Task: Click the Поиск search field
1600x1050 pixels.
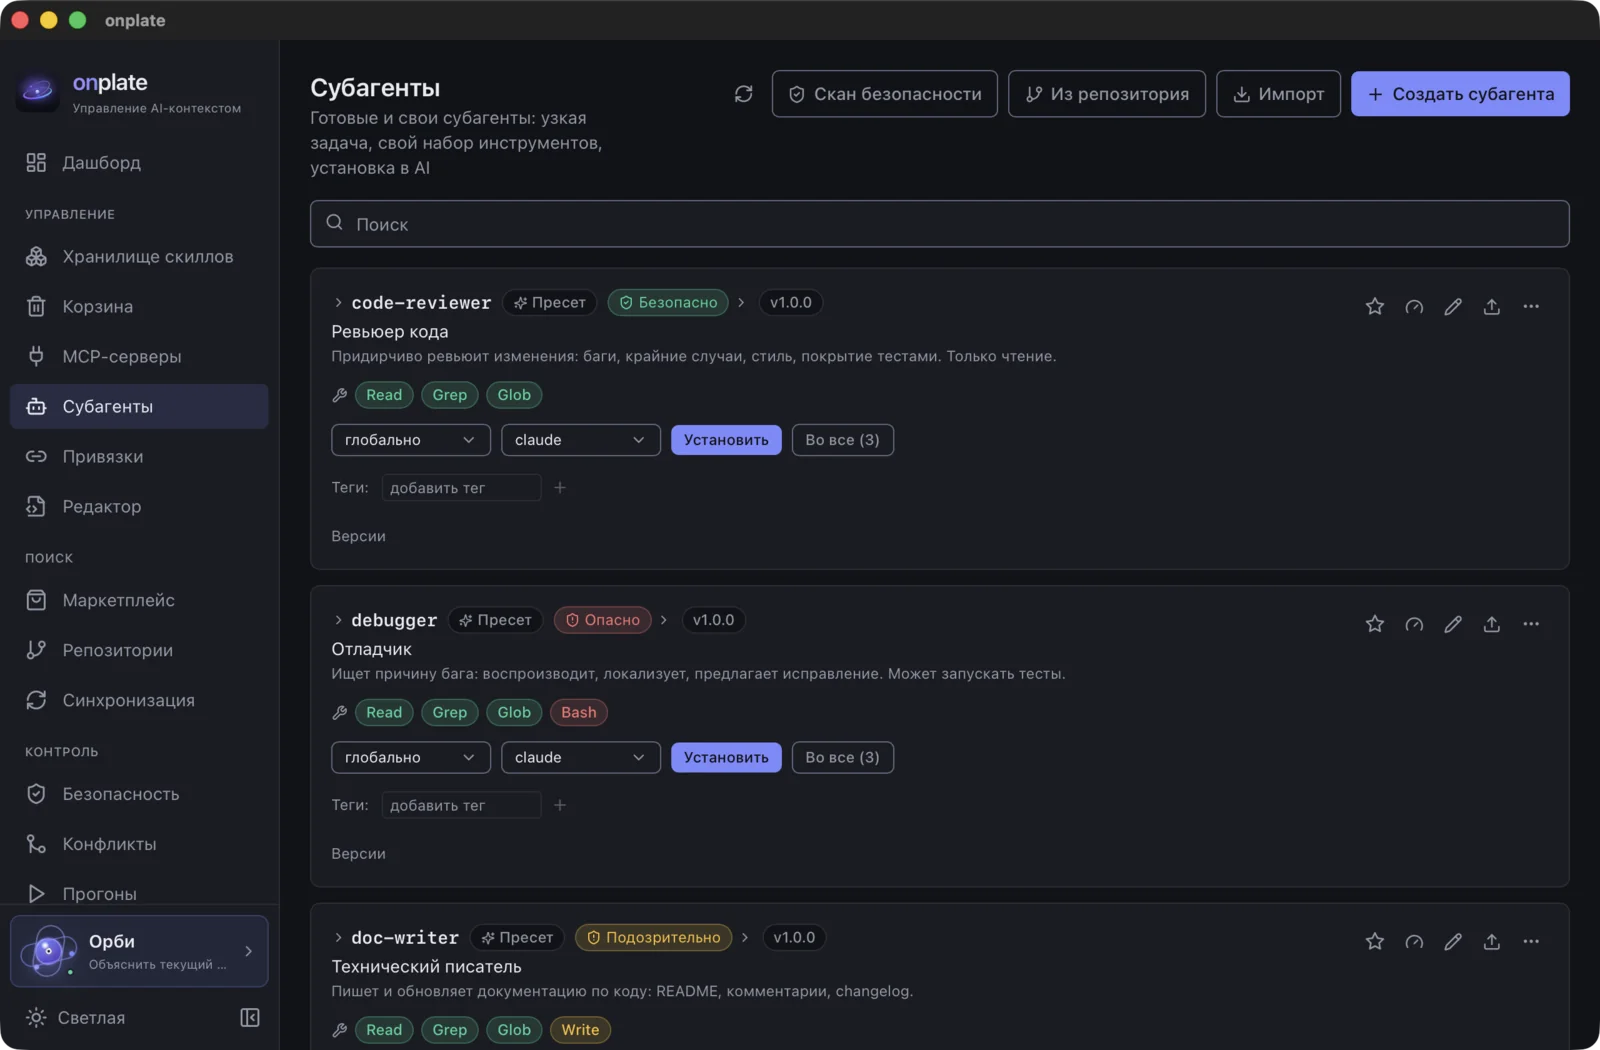Action: pyautogui.click(x=940, y=224)
